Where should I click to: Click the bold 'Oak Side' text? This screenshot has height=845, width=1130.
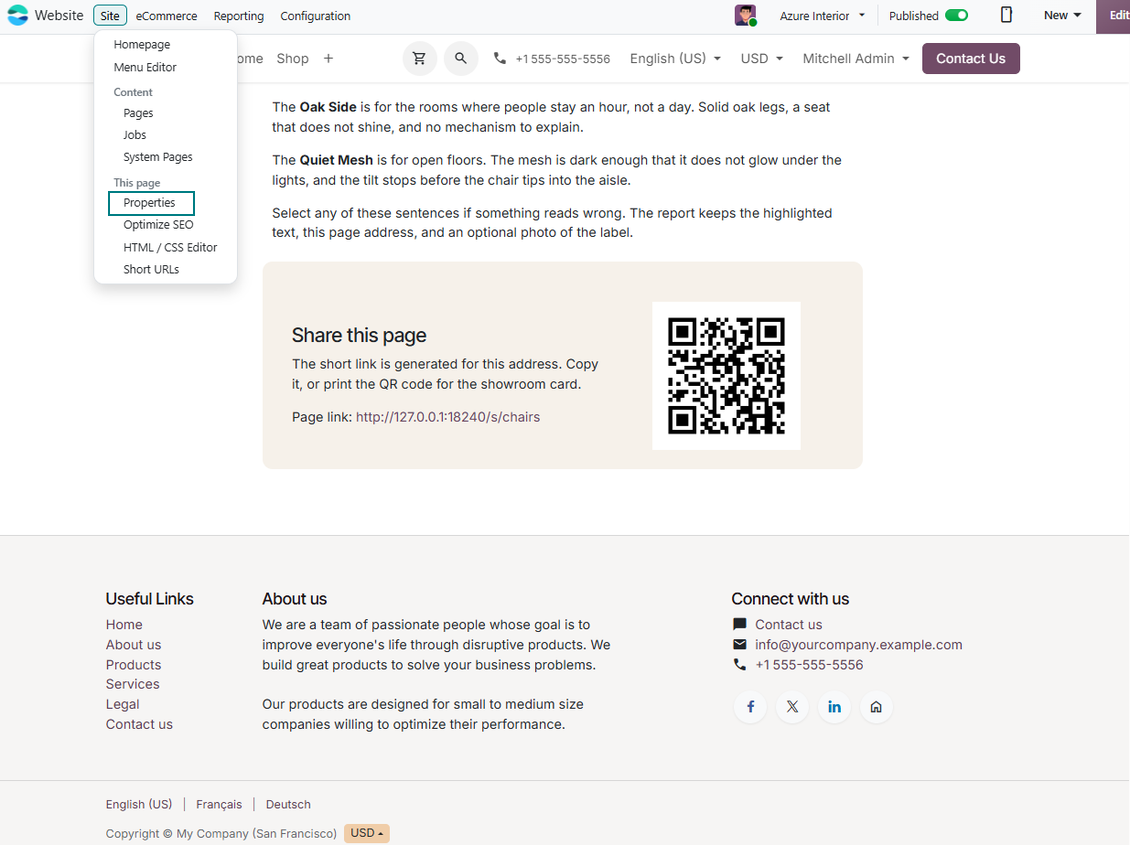click(328, 107)
